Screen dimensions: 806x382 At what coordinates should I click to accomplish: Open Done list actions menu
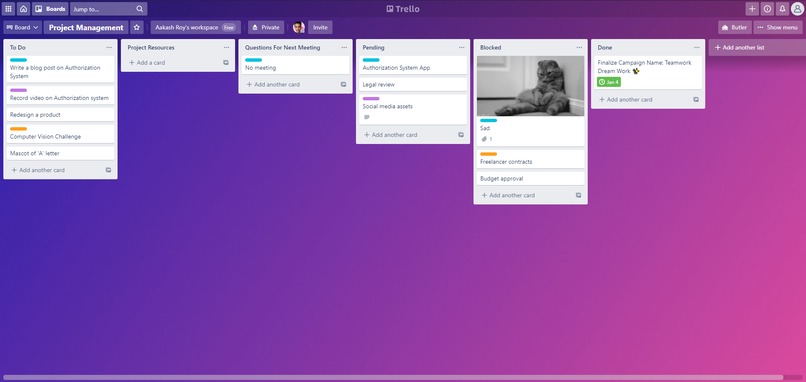pos(697,47)
